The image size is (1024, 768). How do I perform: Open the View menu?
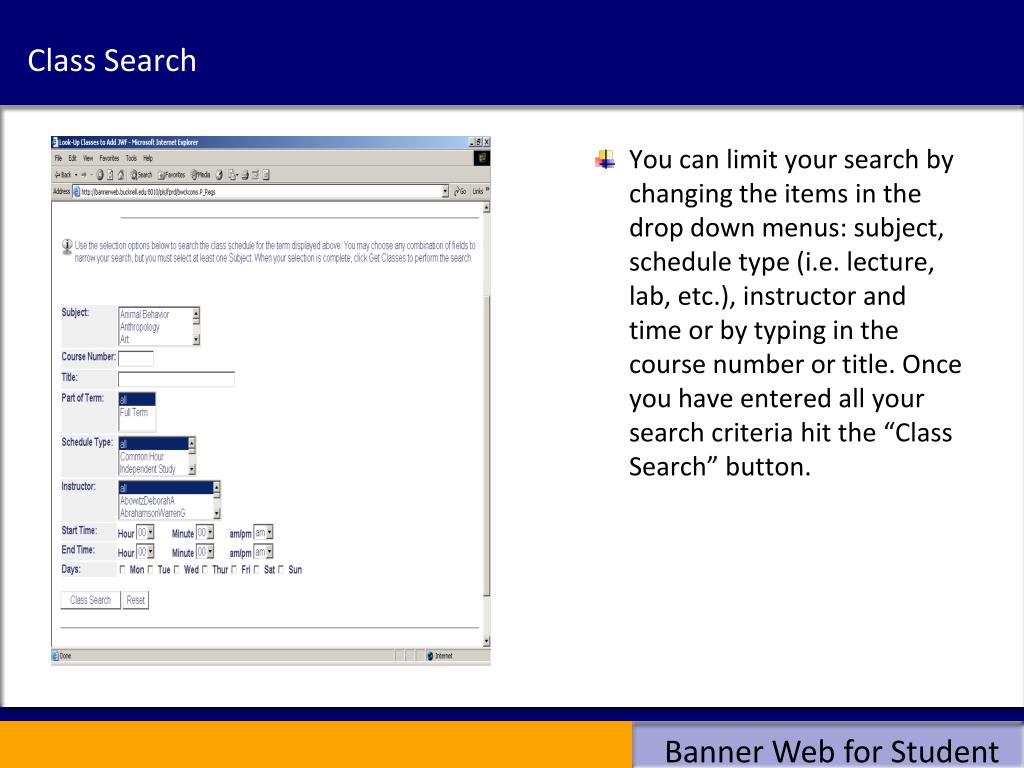88,158
